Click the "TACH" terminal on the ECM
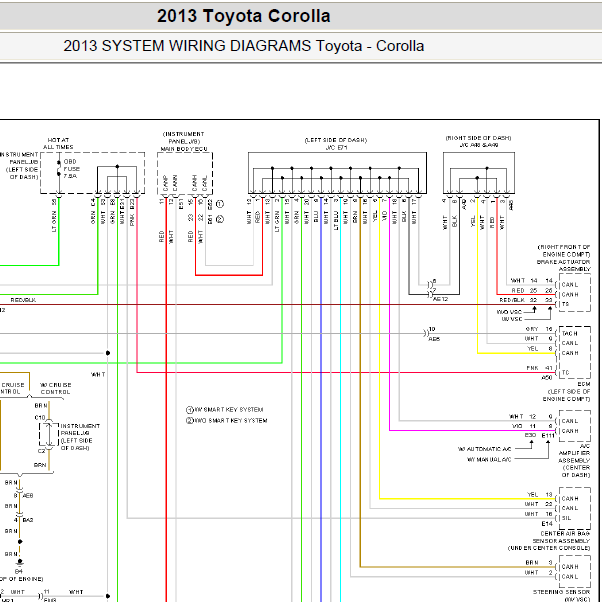The image size is (602, 602). point(569,333)
